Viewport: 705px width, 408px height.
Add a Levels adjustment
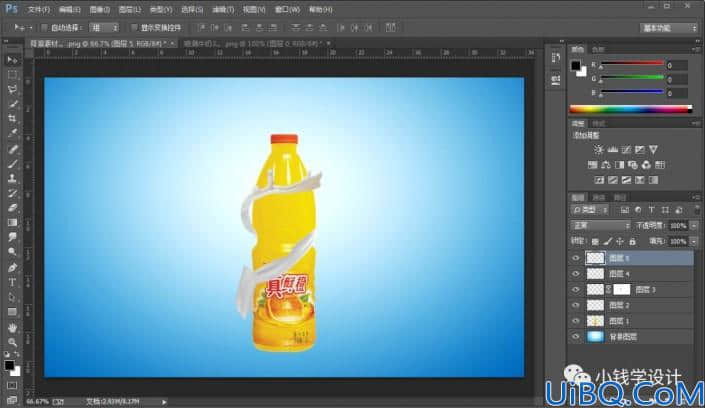(612, 149)
